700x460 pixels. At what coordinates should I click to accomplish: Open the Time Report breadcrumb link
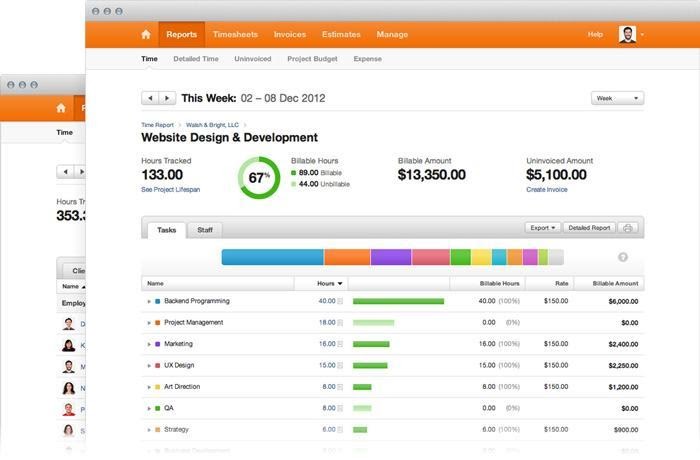(x=158, y=125)
